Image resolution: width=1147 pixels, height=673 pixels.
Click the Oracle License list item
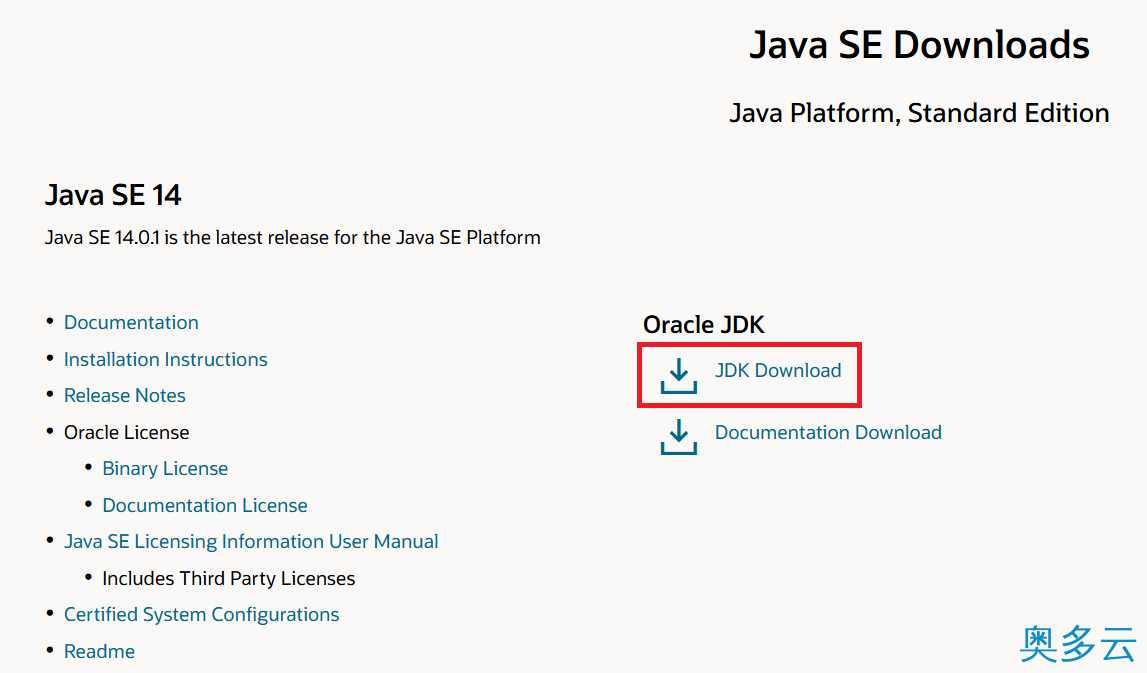pos(127,432)
